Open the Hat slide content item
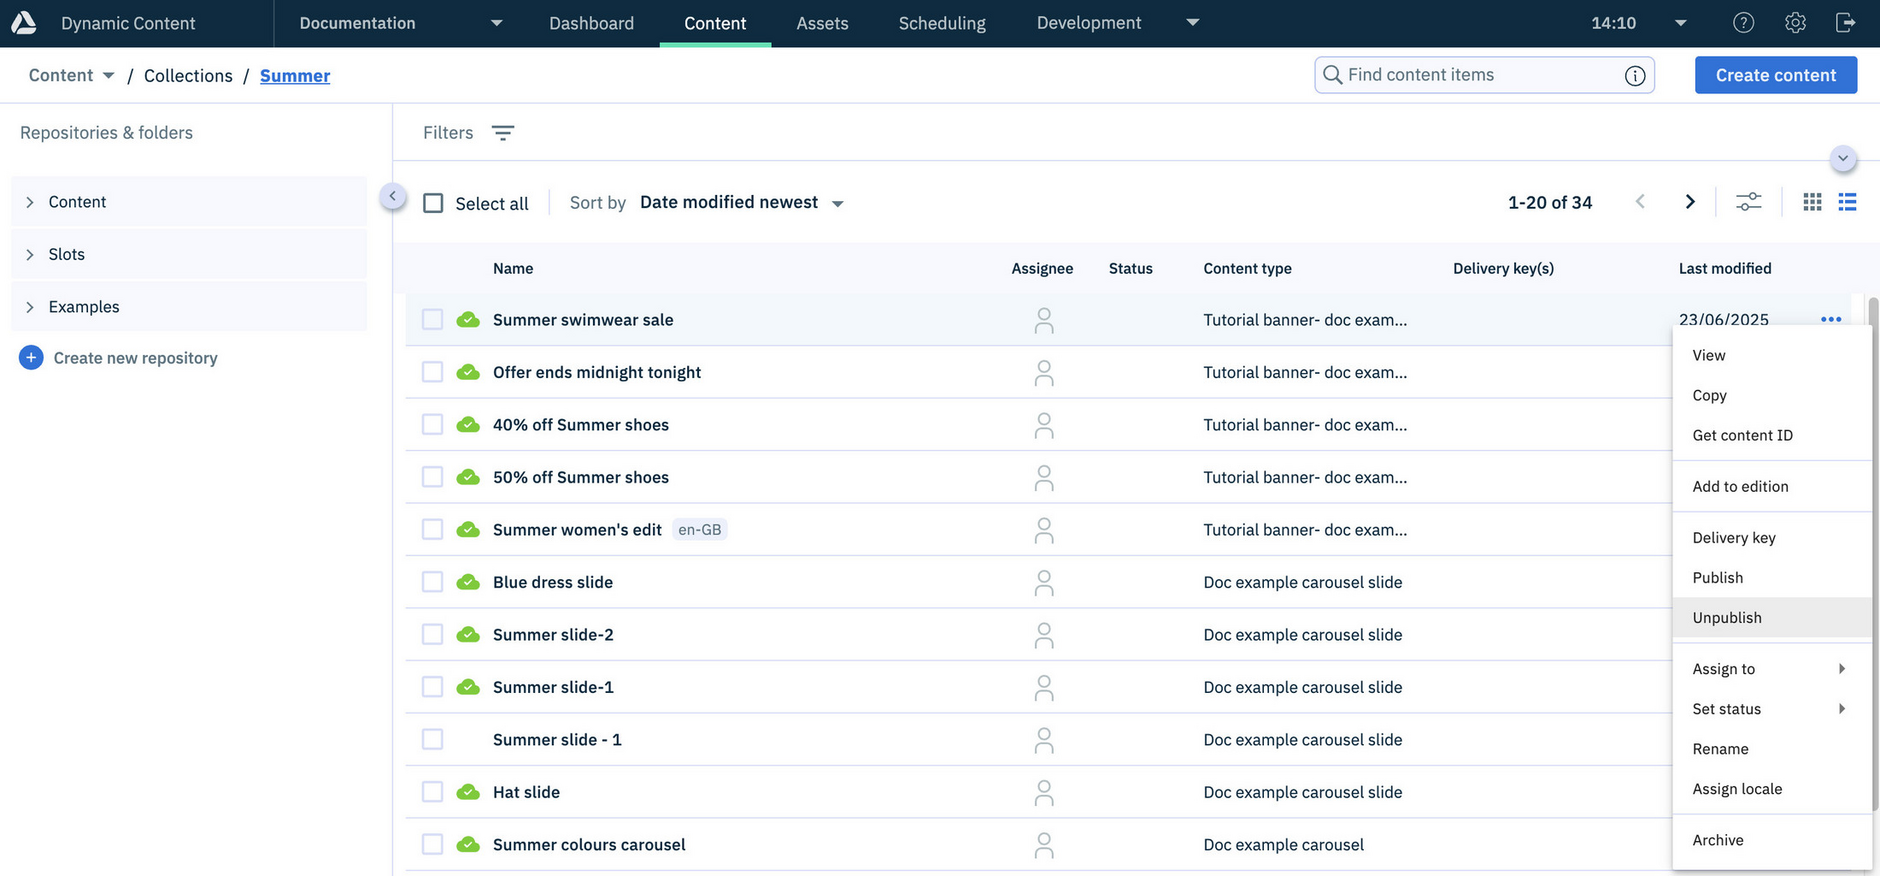Screen dimensions: 1880x876 point(526,792)
